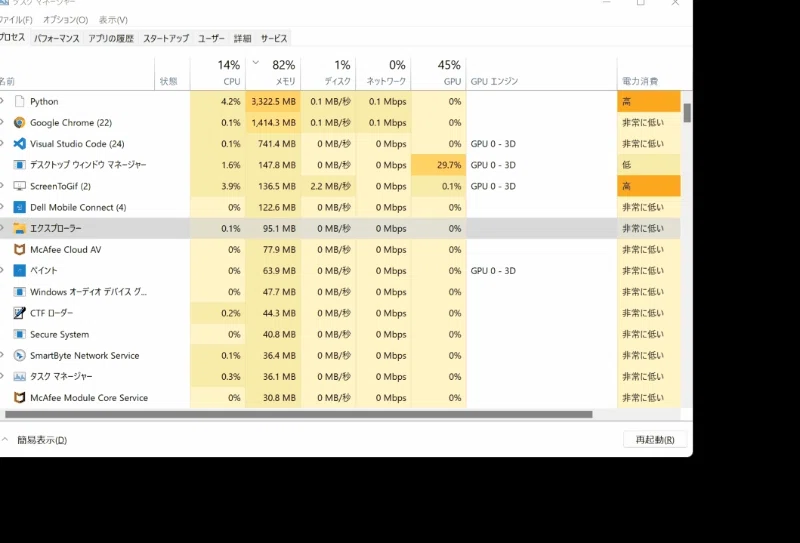Click the Windows オーディオ デバイス icon

click(x=19, y=292)
